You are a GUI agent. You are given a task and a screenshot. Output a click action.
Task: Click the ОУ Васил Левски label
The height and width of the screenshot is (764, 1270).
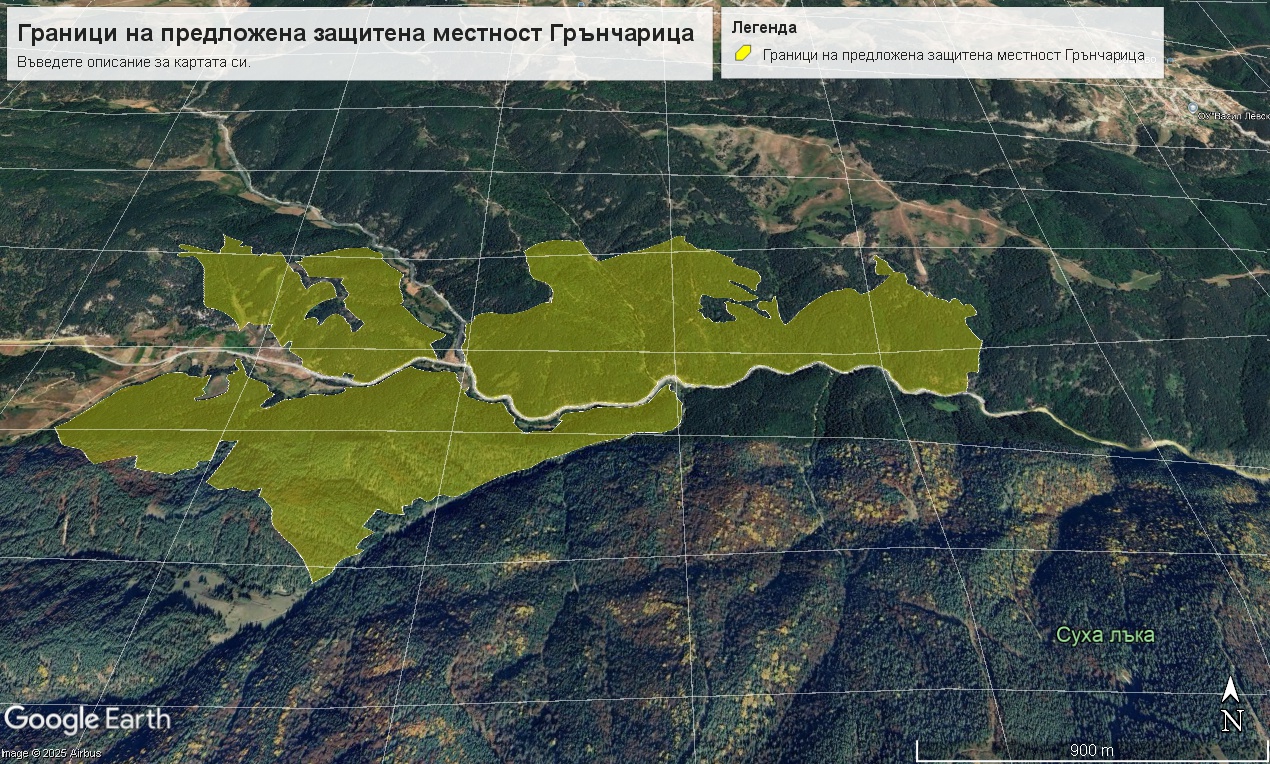pyautogui.click(x=1234, y=116)
